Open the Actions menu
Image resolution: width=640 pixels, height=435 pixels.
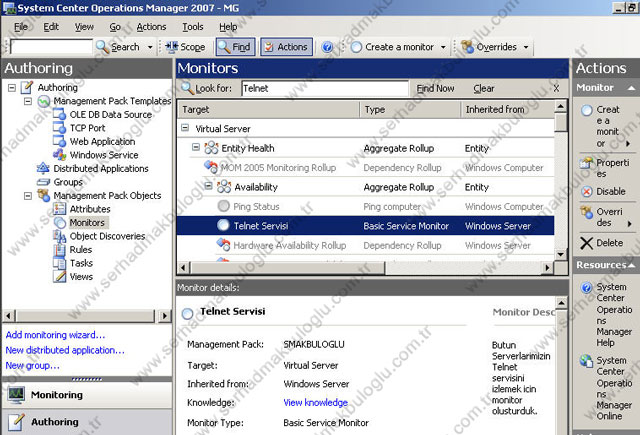pyautogui.click(x=151, y=27)
